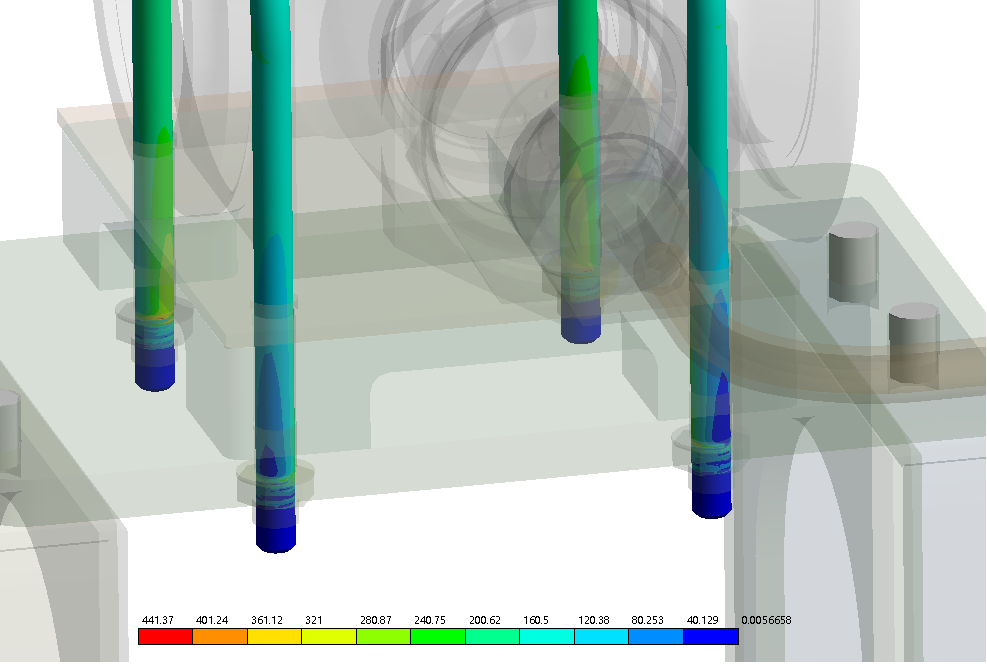Pick the front-left bolt's dark blue tip
Image resolution: width=987 pixels, height=664 pixels.
pyautogui.click(x=276, y=531)
